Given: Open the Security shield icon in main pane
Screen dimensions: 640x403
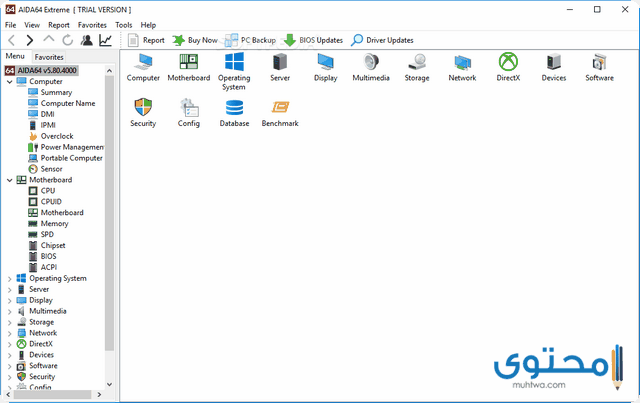Looking at the screenshot, I should pos(143,113).
